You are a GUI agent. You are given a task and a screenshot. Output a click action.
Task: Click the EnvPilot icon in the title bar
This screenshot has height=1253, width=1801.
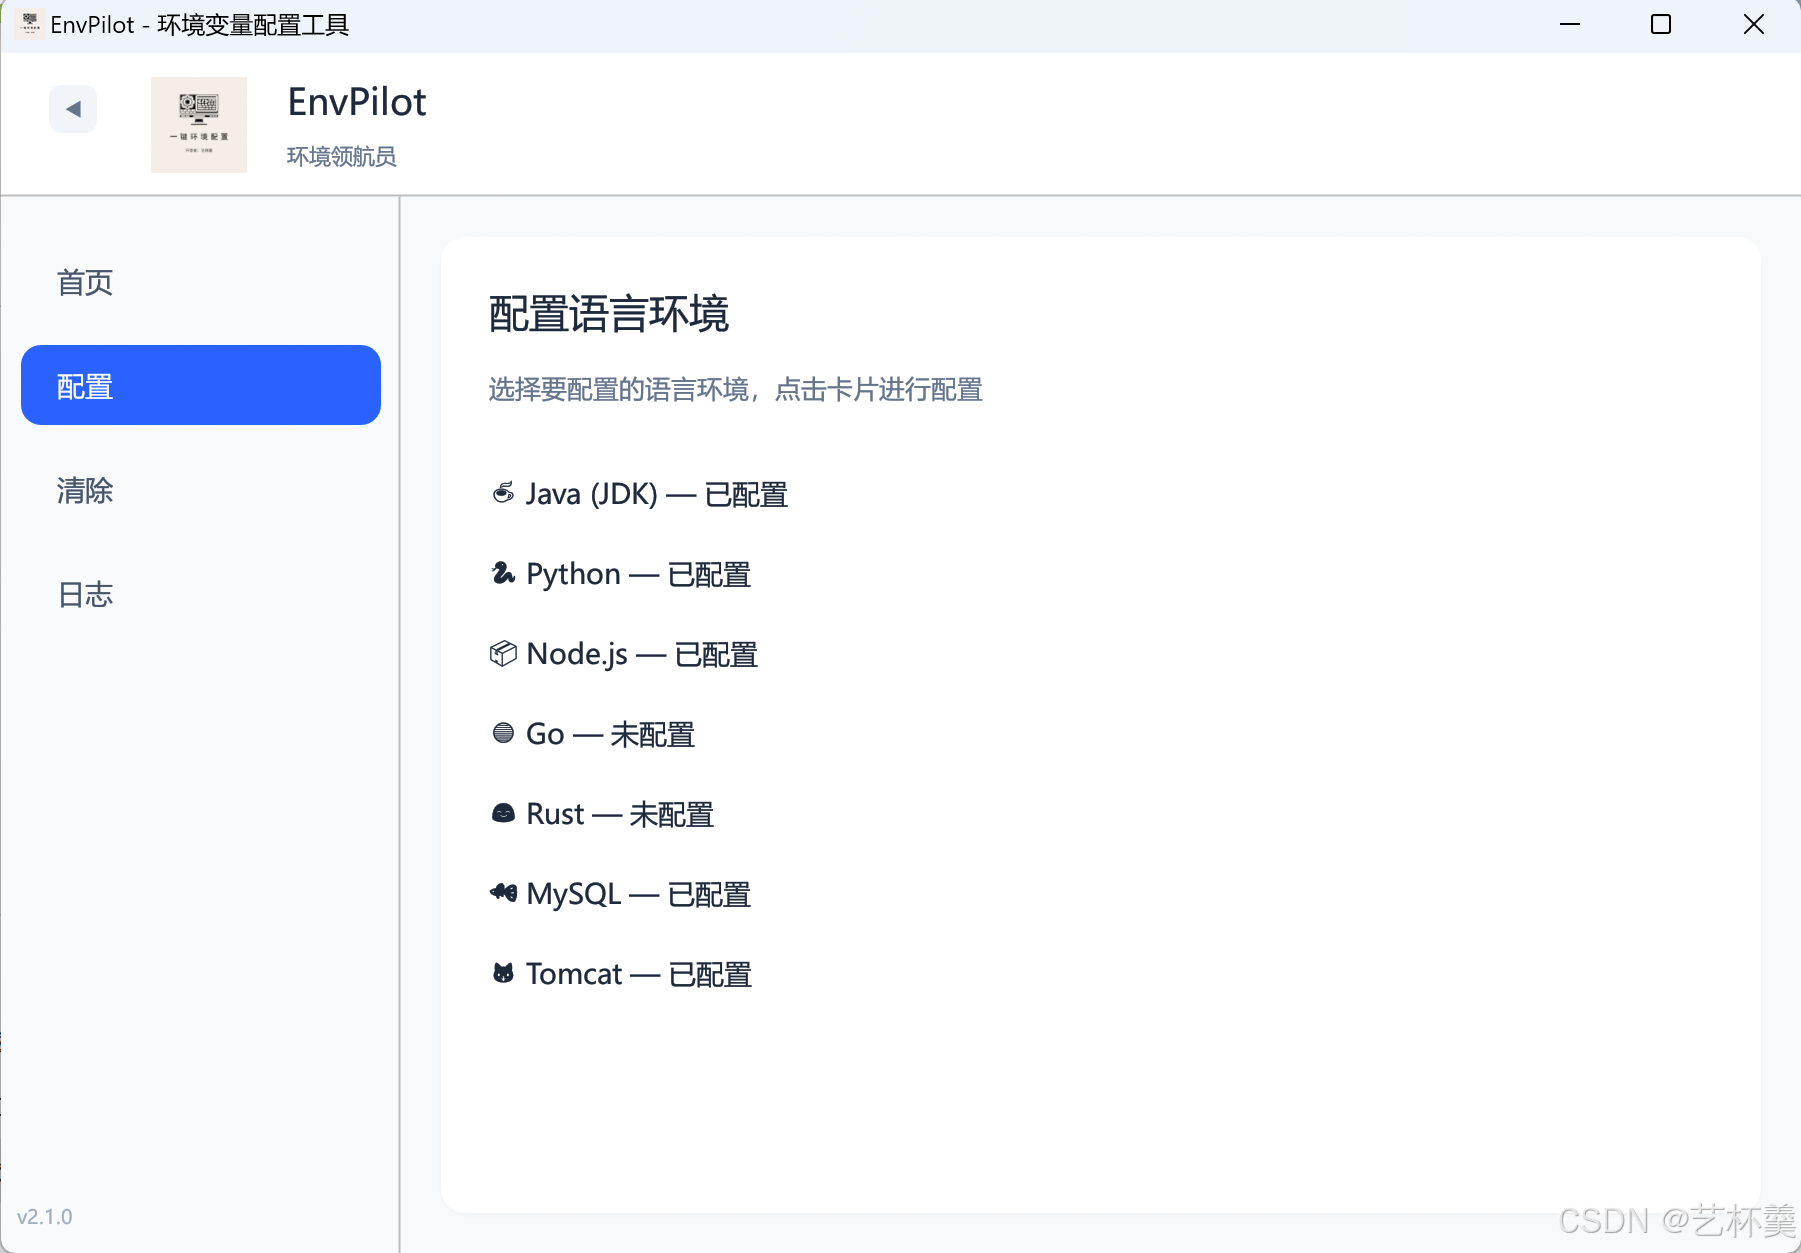pos(28,23)
